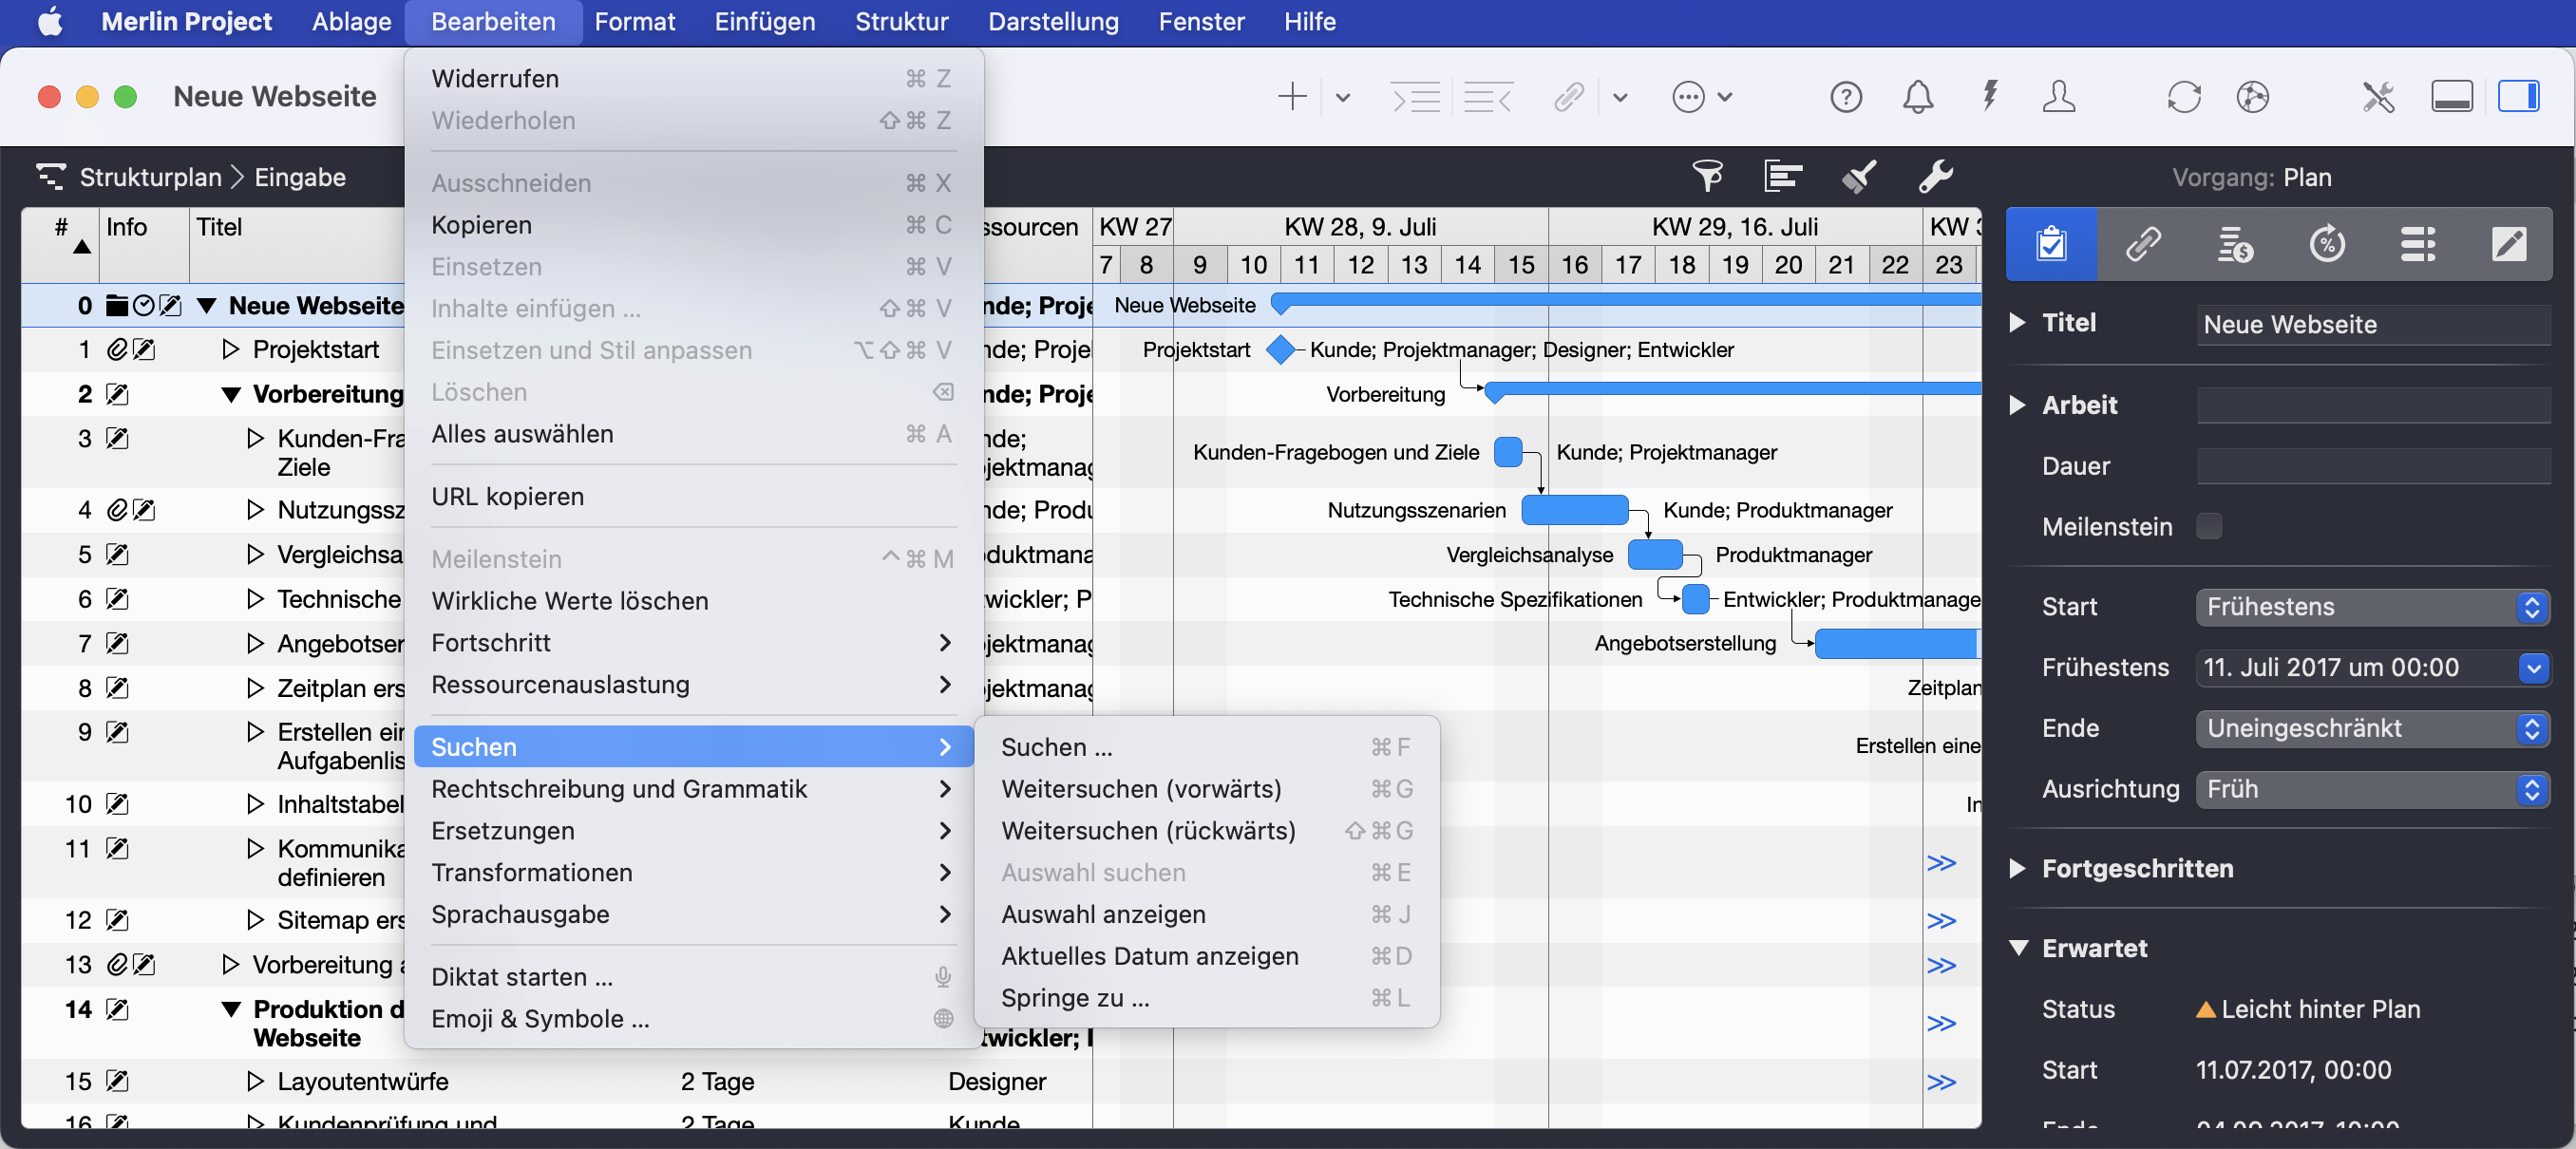
Task: Click the lightning bolt toolbar icon
Action: [1990, 97]
